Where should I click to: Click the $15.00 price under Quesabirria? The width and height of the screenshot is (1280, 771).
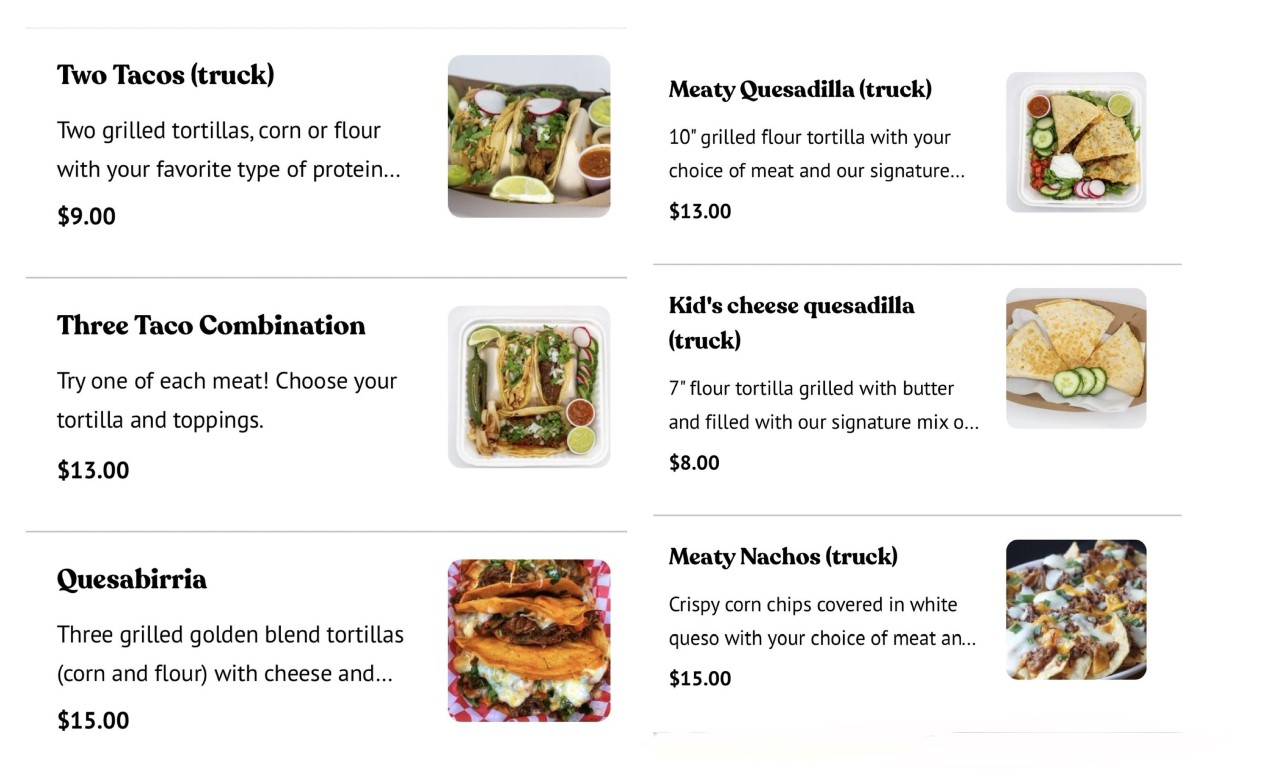coord(93,720)
